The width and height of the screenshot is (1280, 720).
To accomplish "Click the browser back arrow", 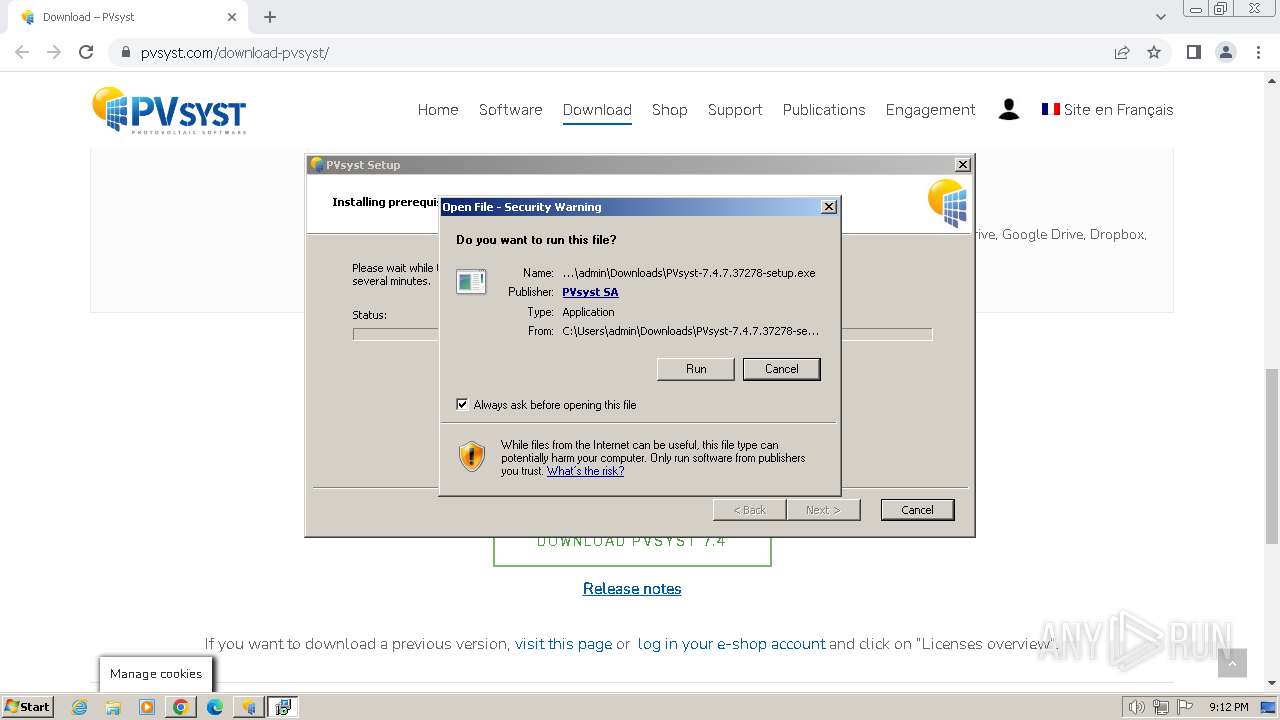I will [x=22, y=52].
